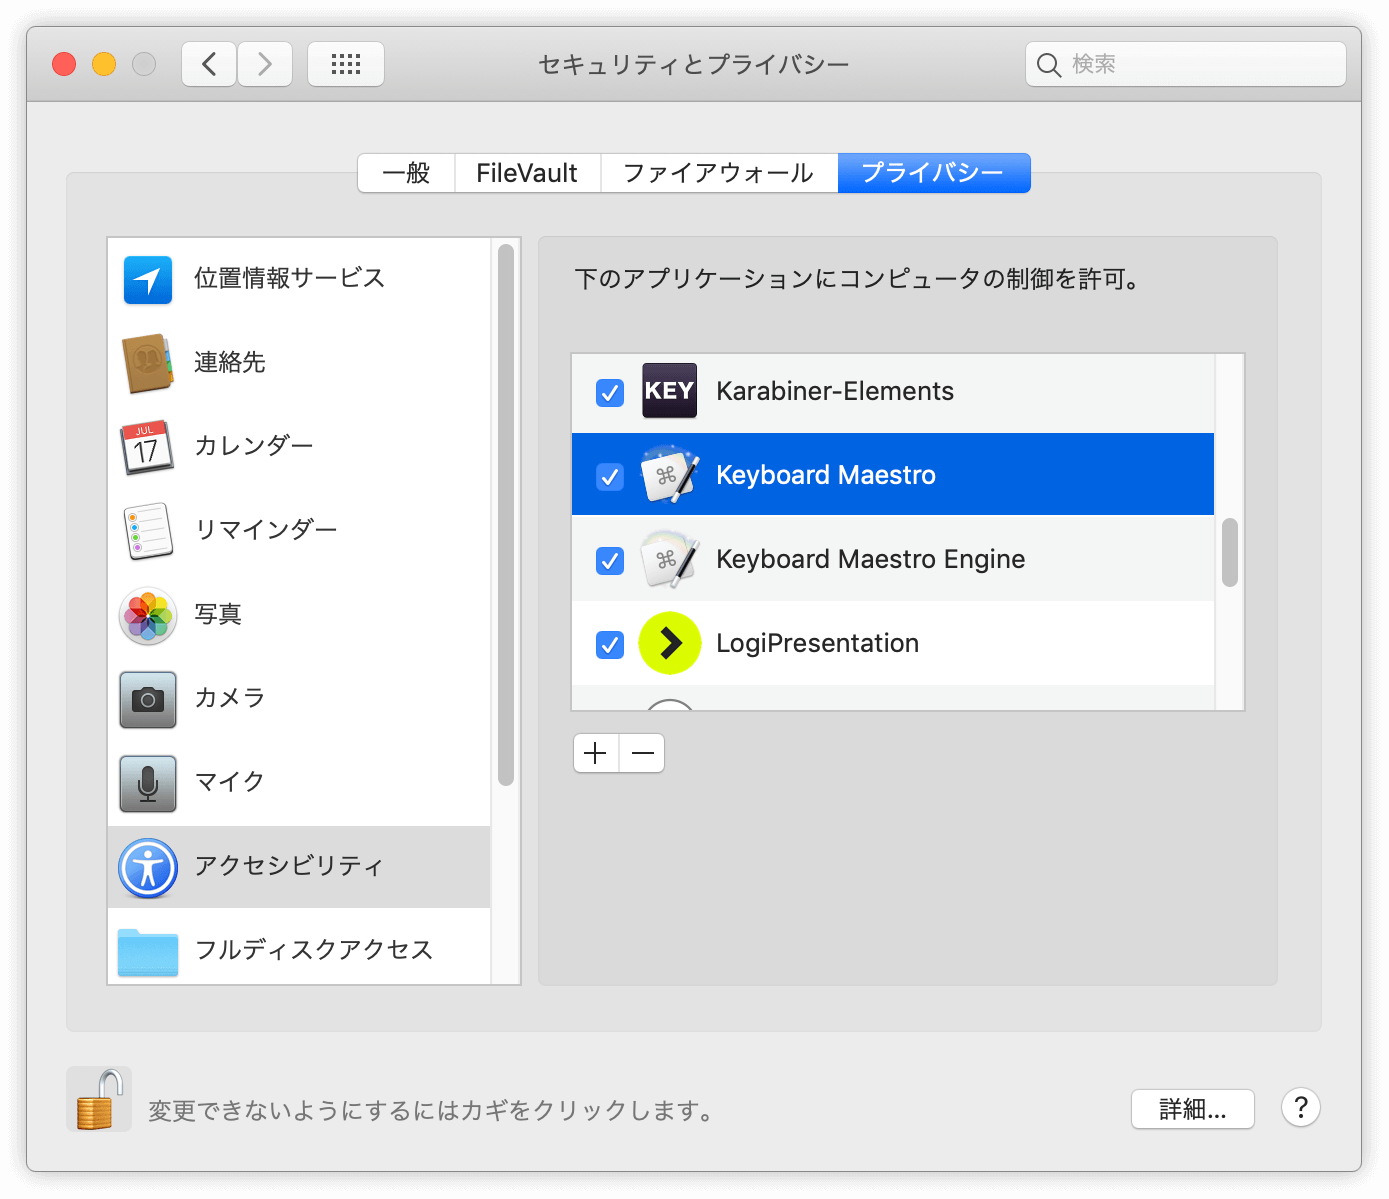Switch to the FileVault tab
The image size is (1389, 1199).
(527, 173)
